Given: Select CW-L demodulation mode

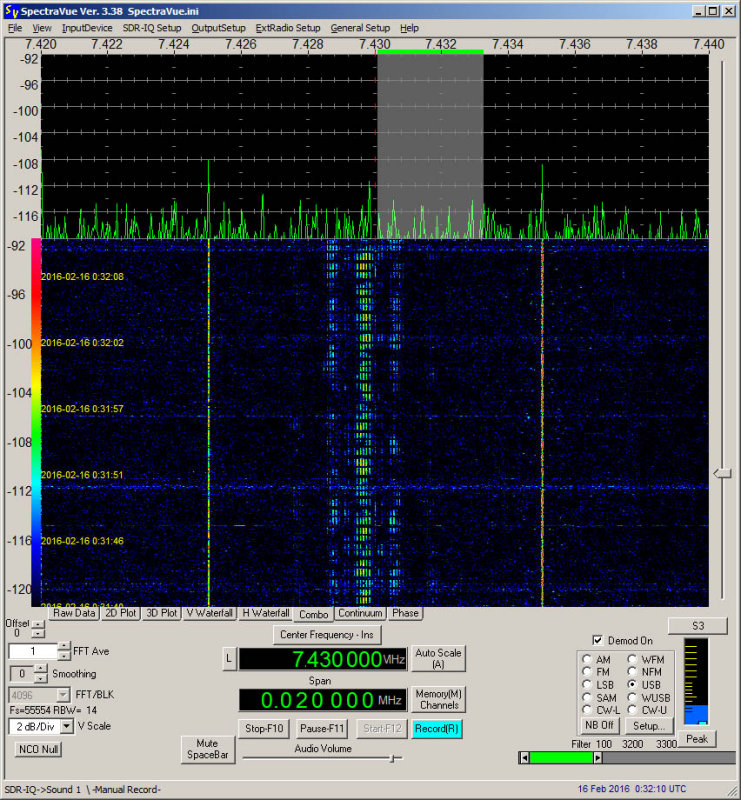Looking at the screenshot, I should pyautogui.click(x=586, y=710).
